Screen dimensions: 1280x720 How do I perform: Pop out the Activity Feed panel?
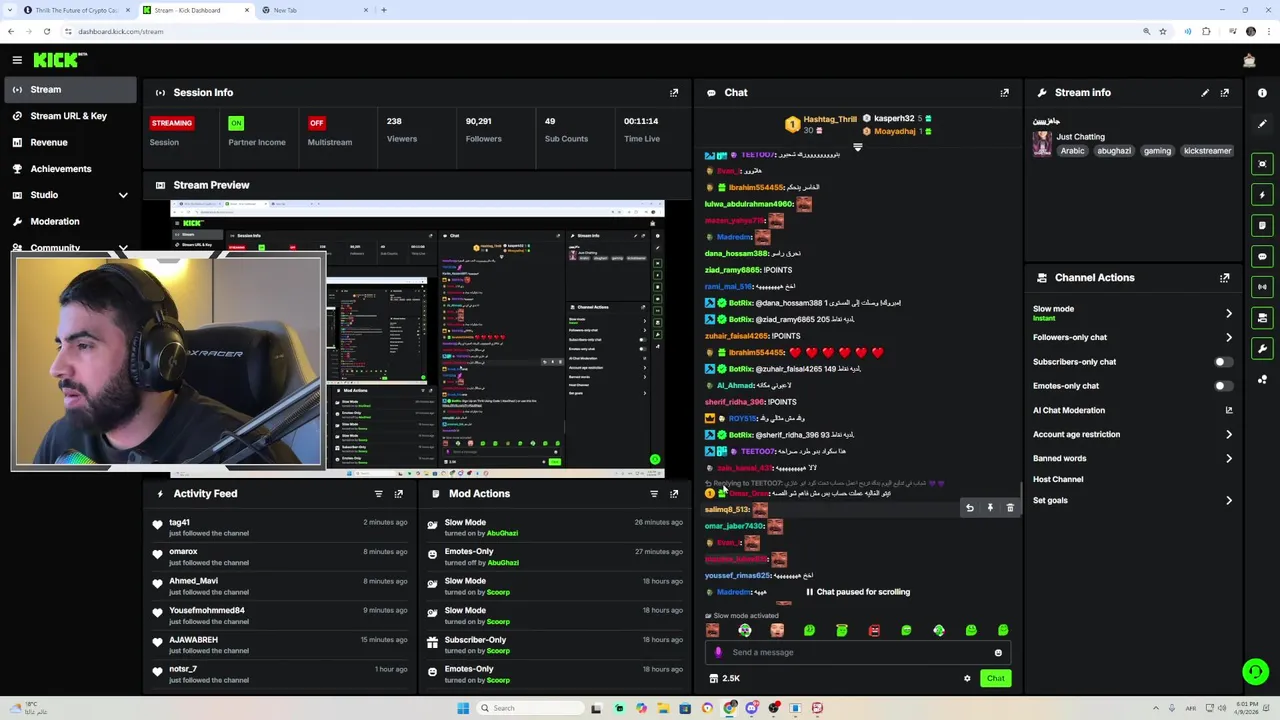398,494
